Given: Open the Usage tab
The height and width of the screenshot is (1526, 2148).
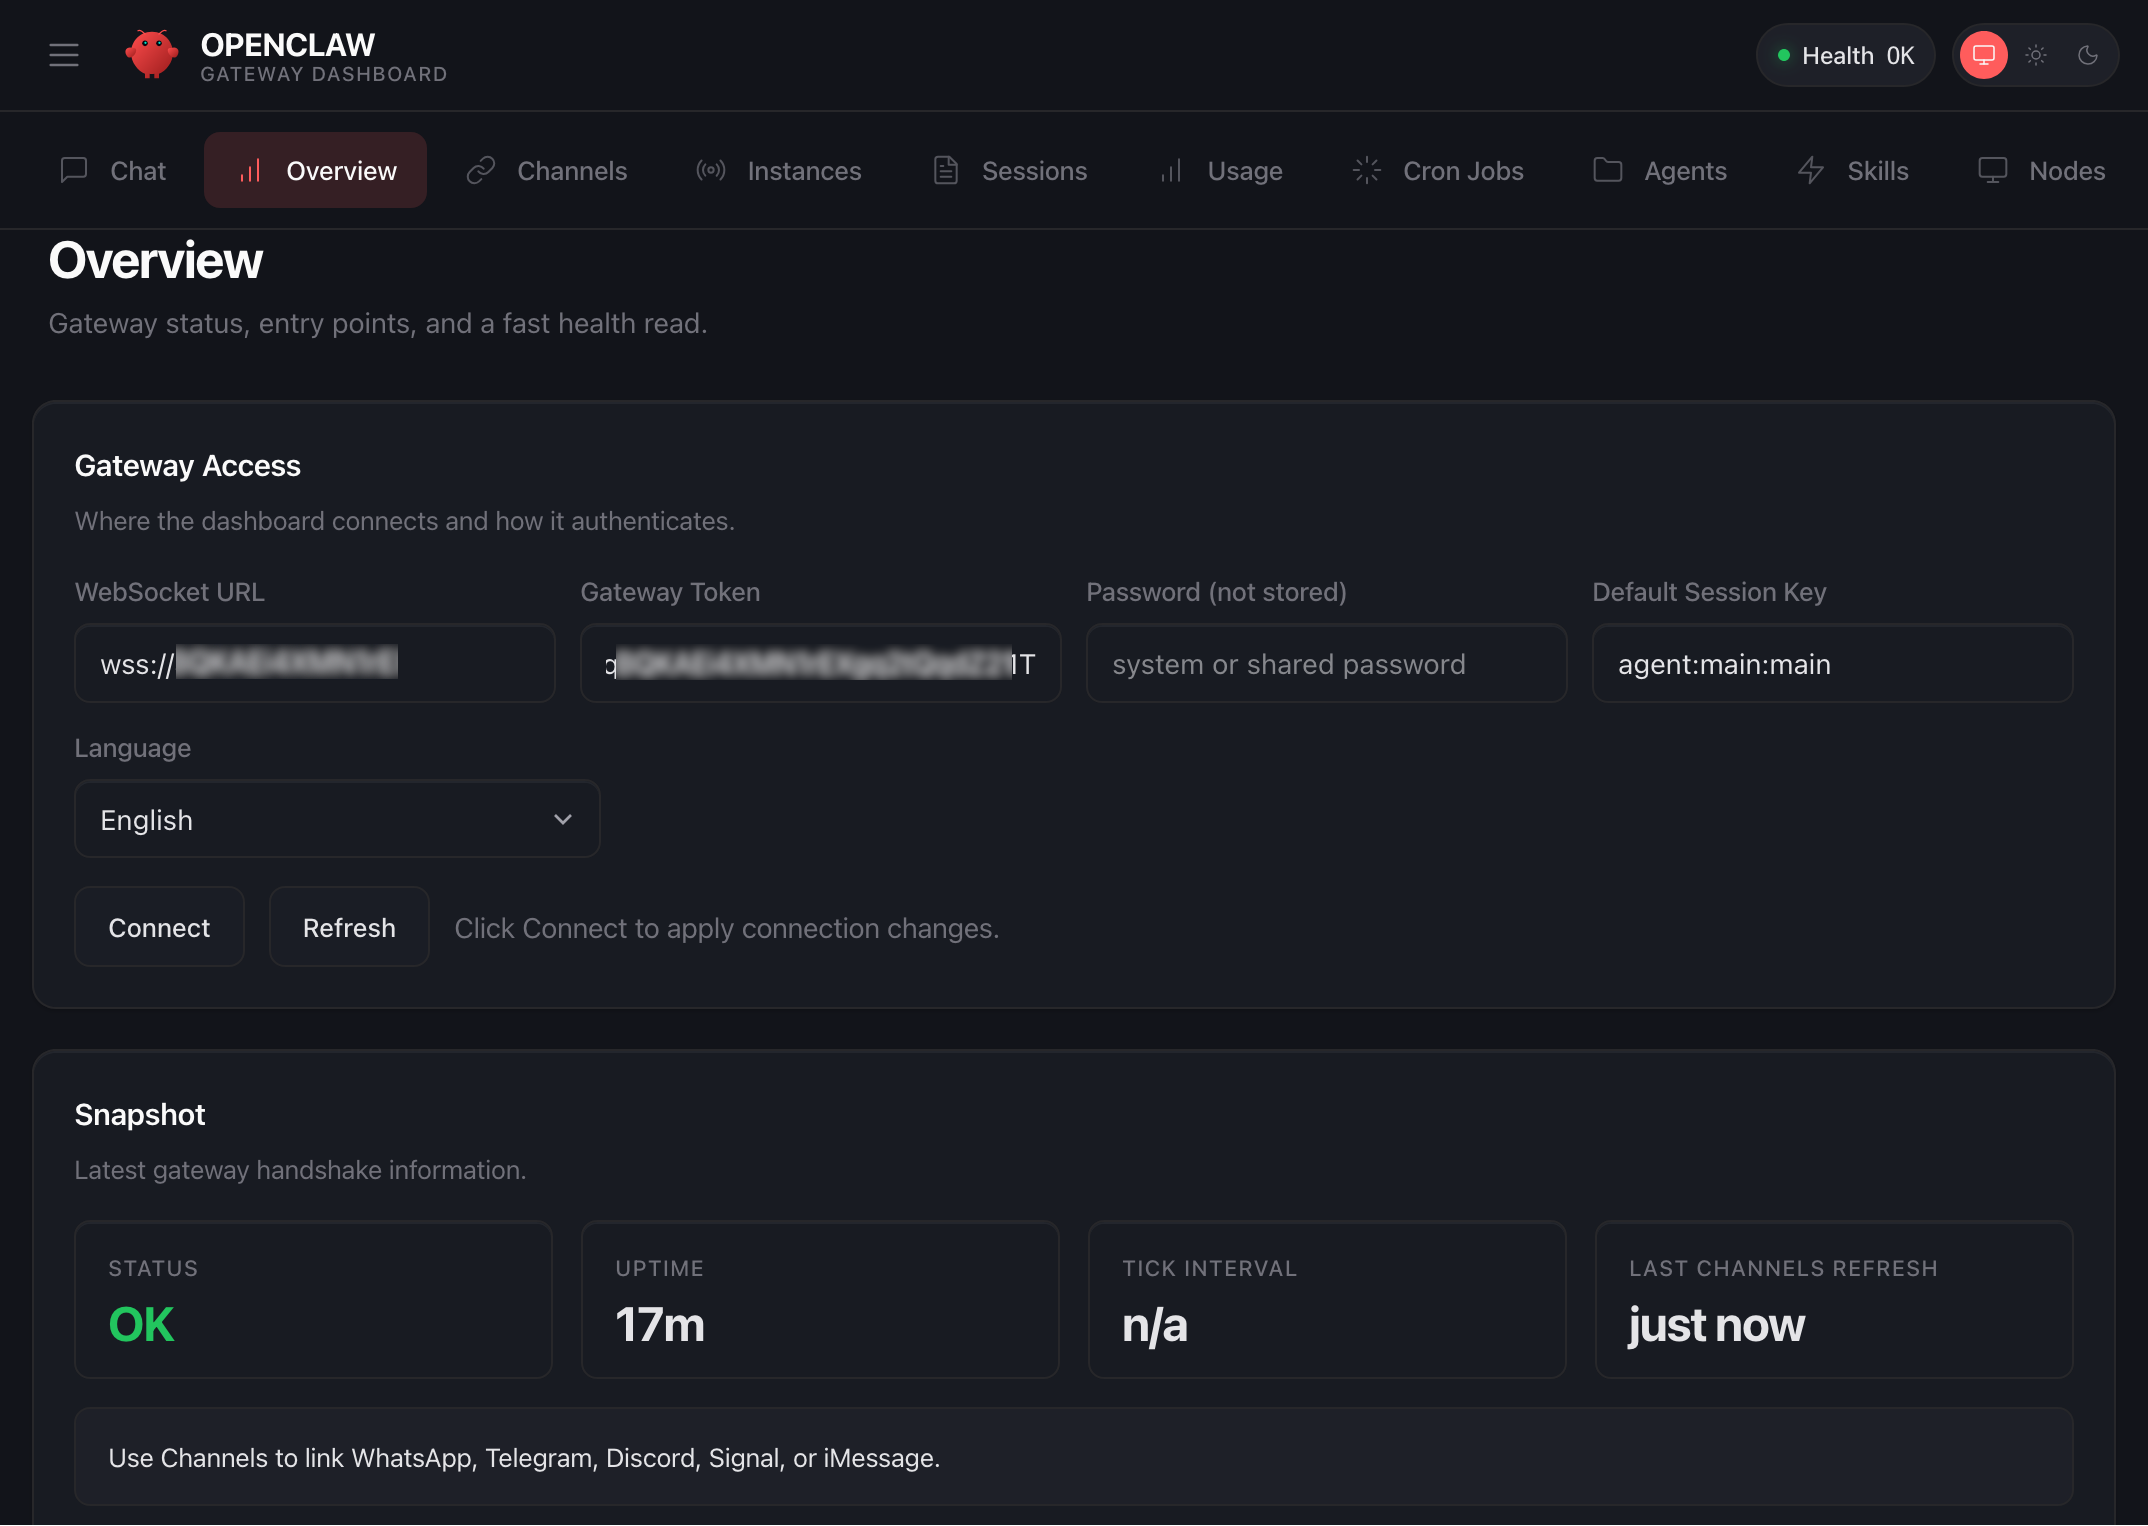Looking at the screenshot, I should click(x=1221, y=170).
